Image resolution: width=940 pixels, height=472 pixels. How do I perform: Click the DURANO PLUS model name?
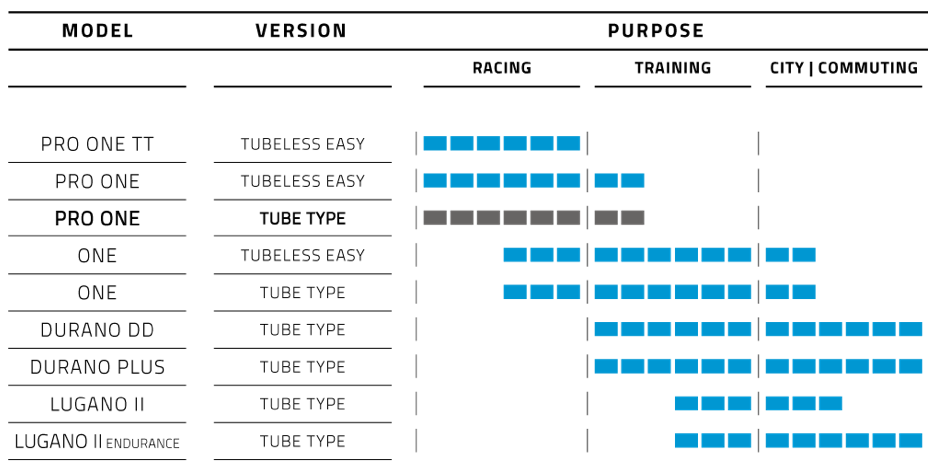(x=97, y=367)
